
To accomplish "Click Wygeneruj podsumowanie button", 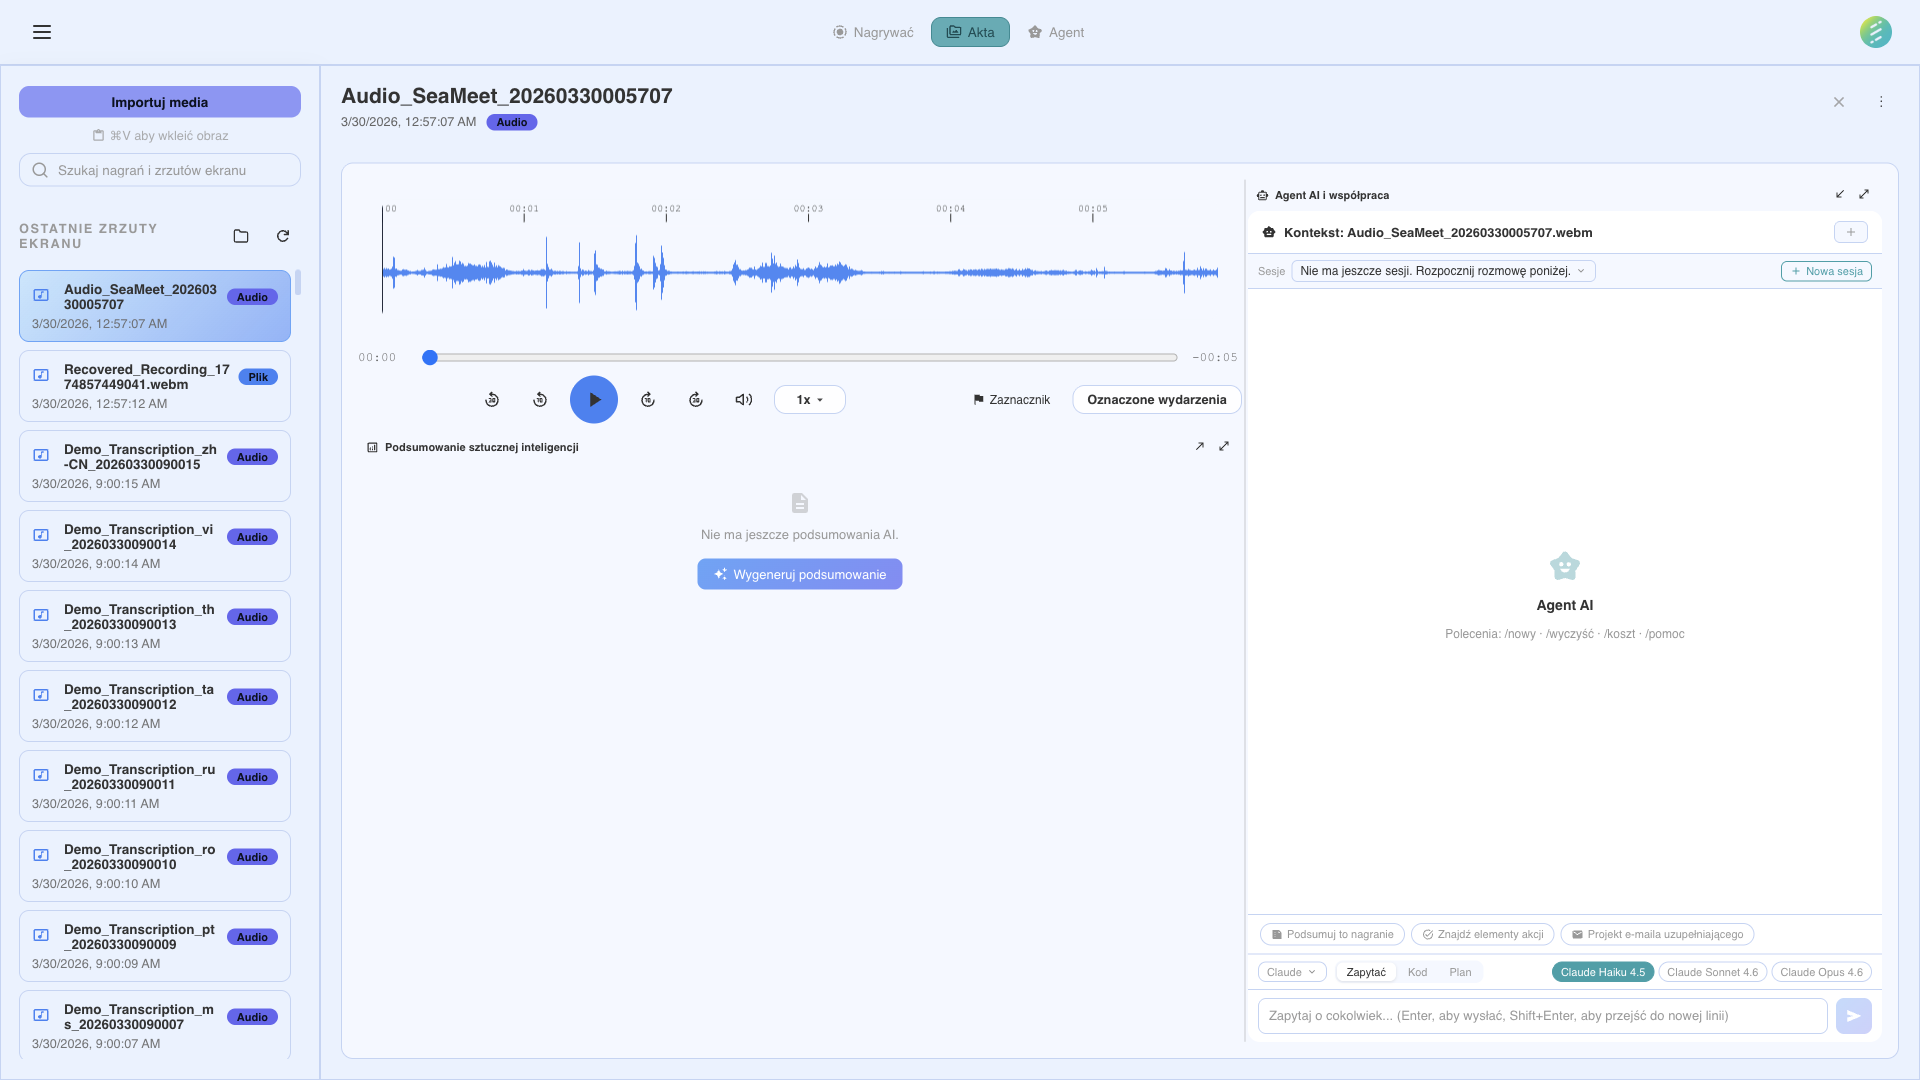I will point(799,574).
